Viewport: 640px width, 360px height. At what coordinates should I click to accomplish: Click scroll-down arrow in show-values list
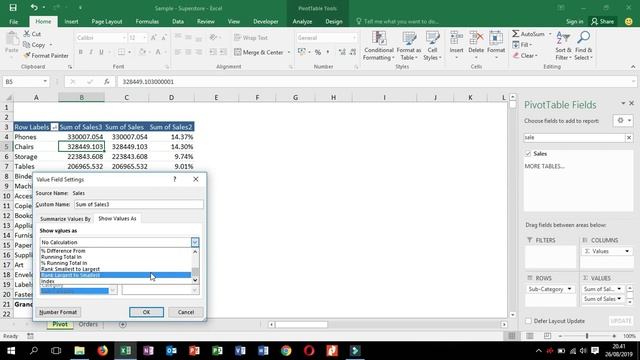(x=195, y=280)
